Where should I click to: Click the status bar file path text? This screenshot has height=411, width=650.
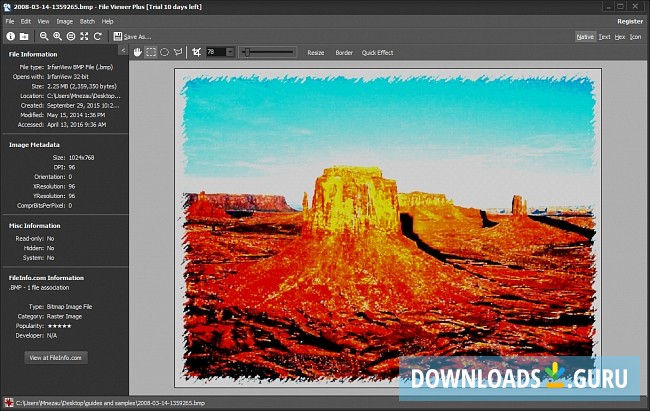[110, 403]
